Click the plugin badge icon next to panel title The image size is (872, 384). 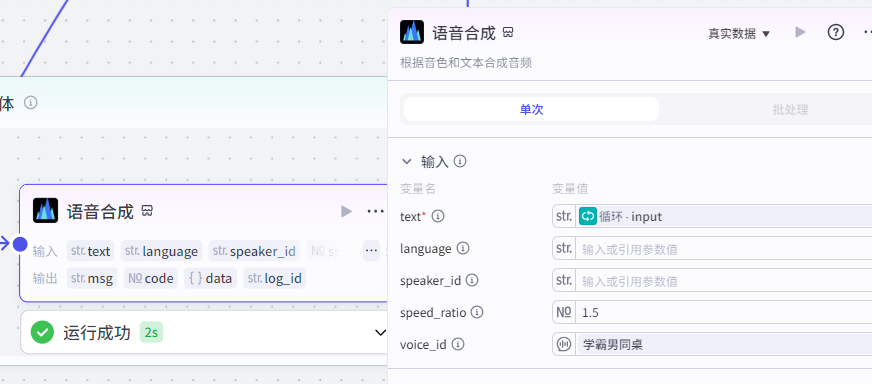coord(508,33)
